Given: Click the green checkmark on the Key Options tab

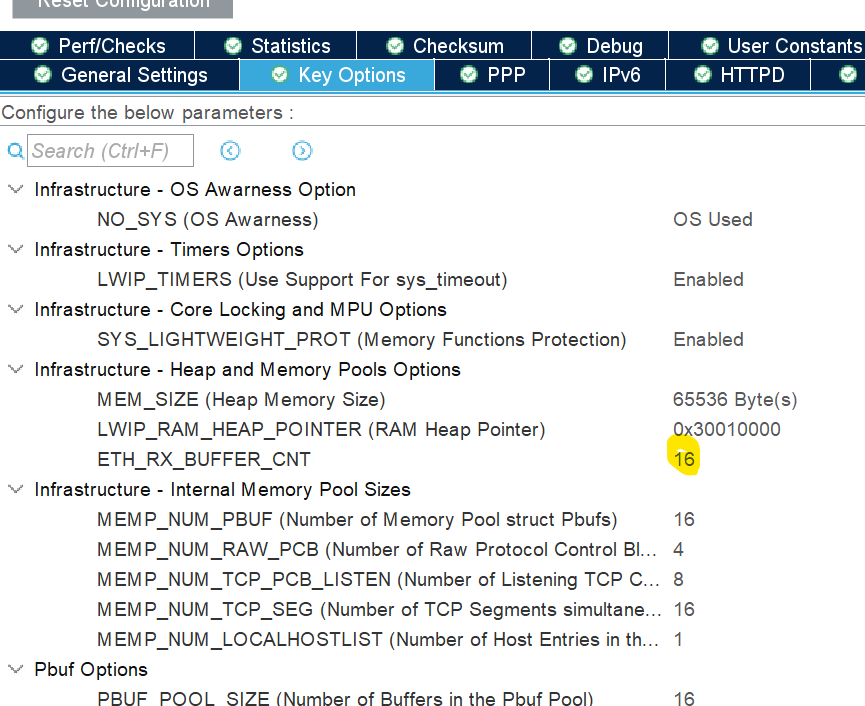Looking at the screenshot, I should pyautogui.click(x=279, y=74).
